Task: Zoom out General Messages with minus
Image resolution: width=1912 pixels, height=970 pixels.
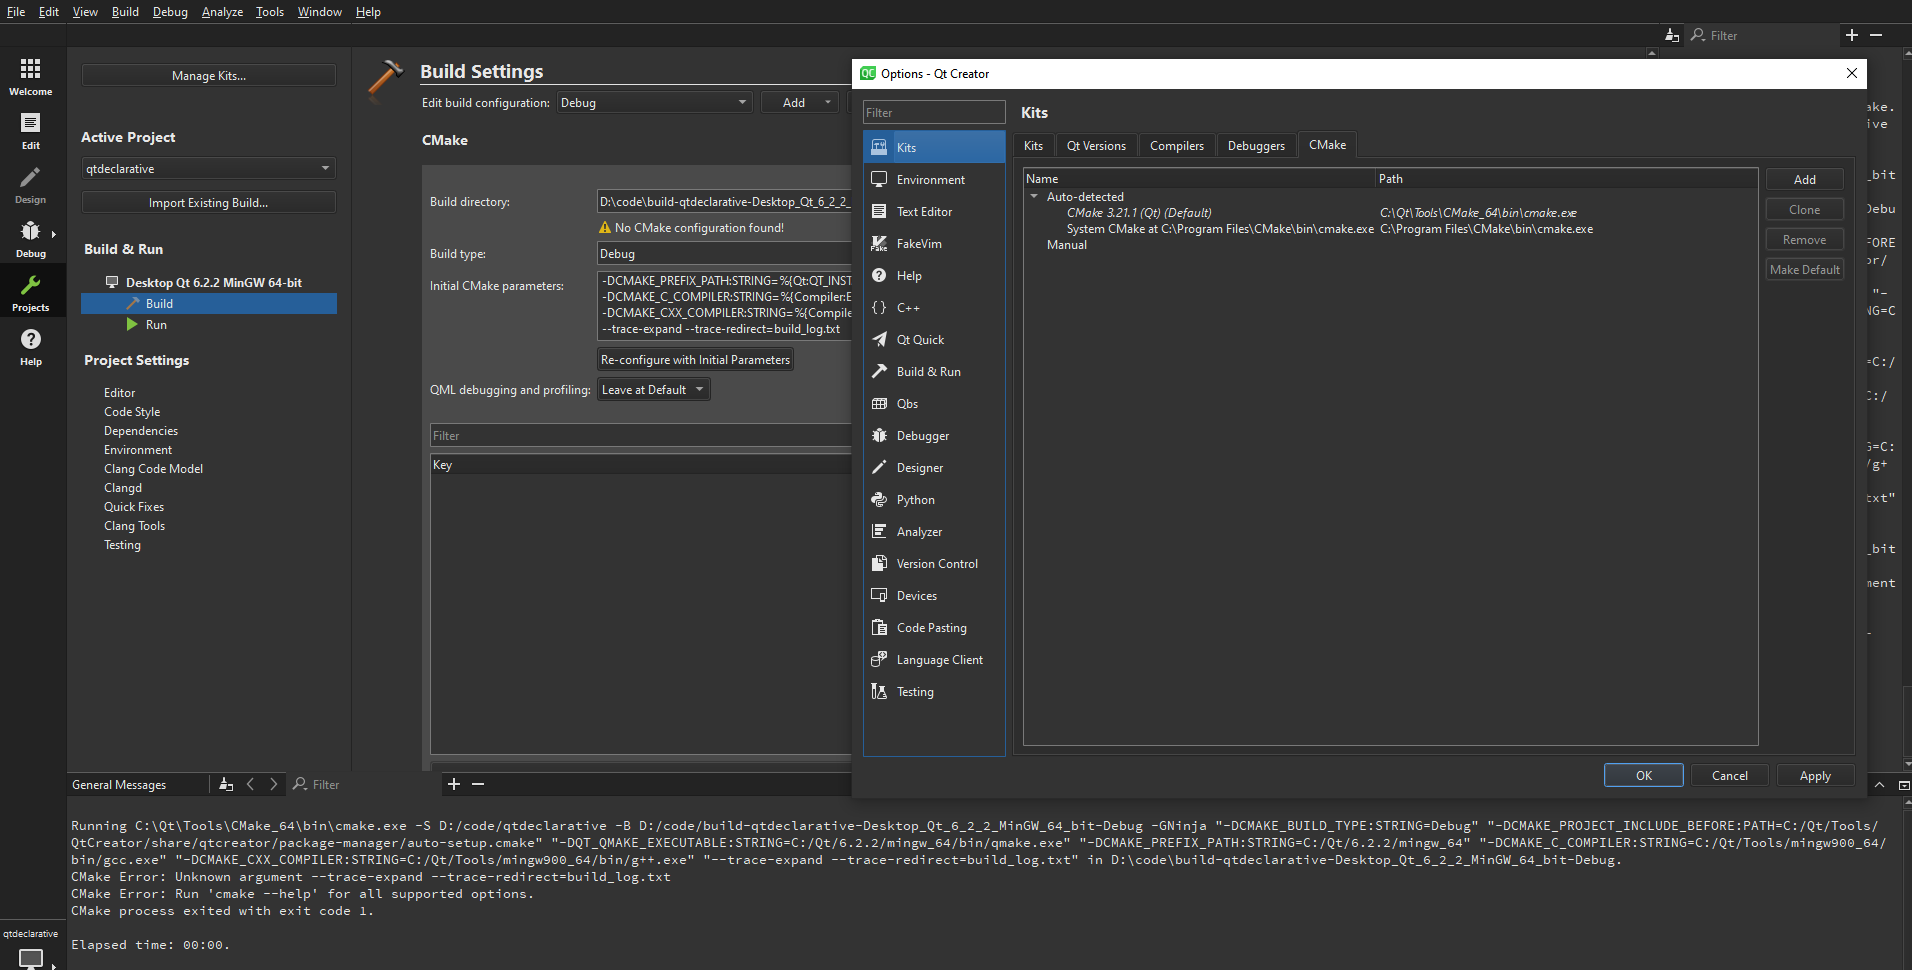Action: pos(478,784)
